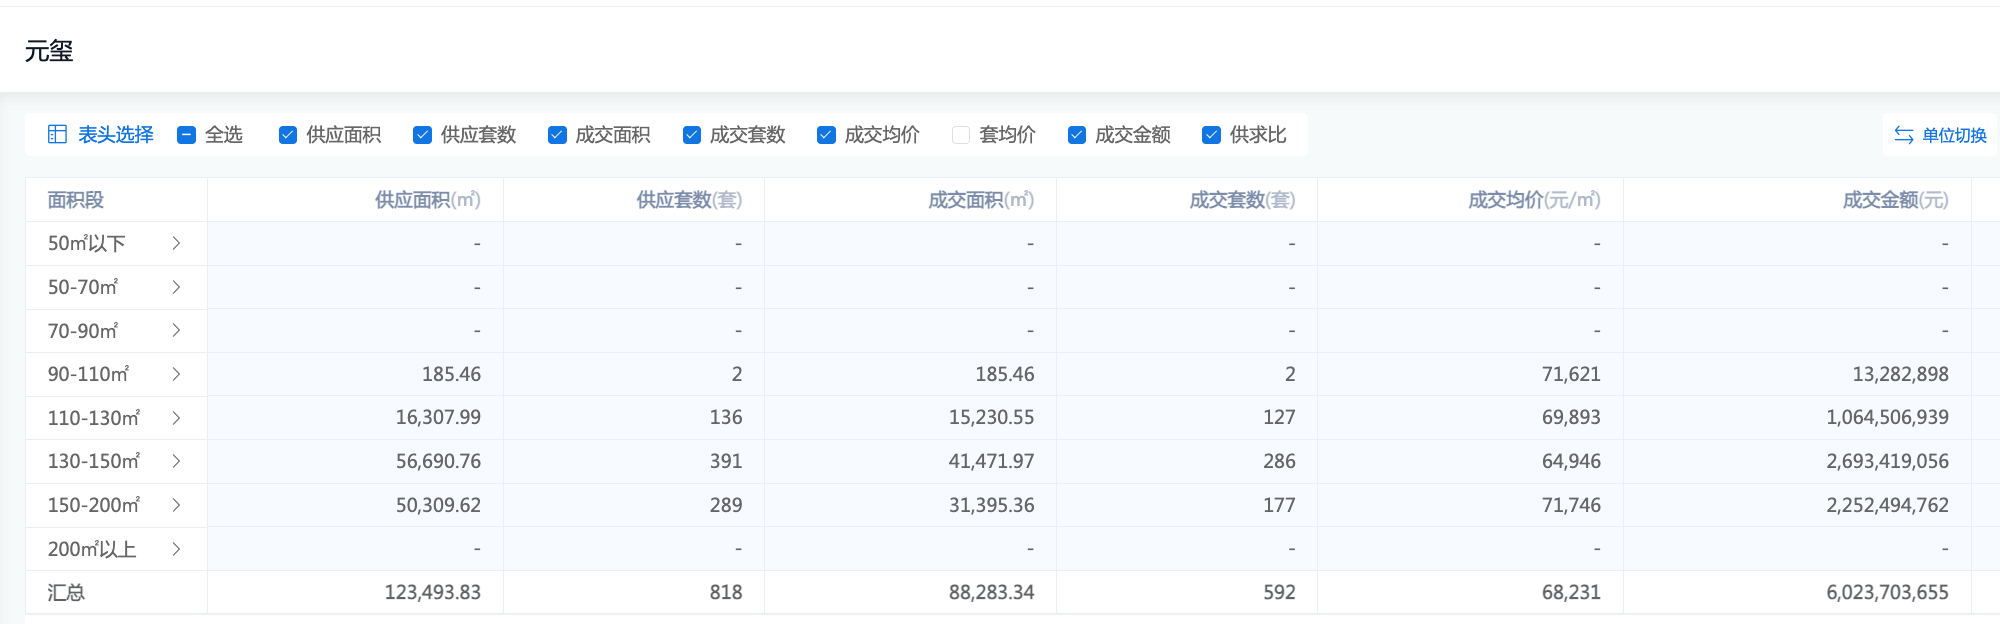Select the 成交金额(元) column header

click(x=1895, y=200)
